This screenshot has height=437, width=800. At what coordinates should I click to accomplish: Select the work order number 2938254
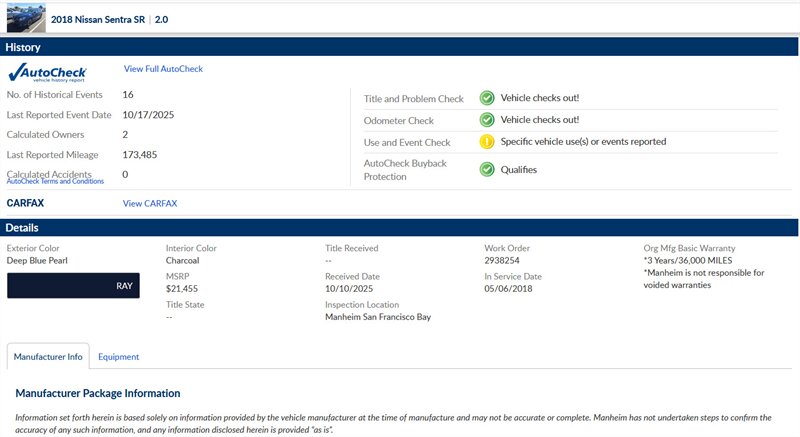pyautogui.click(x=505, y=260)
